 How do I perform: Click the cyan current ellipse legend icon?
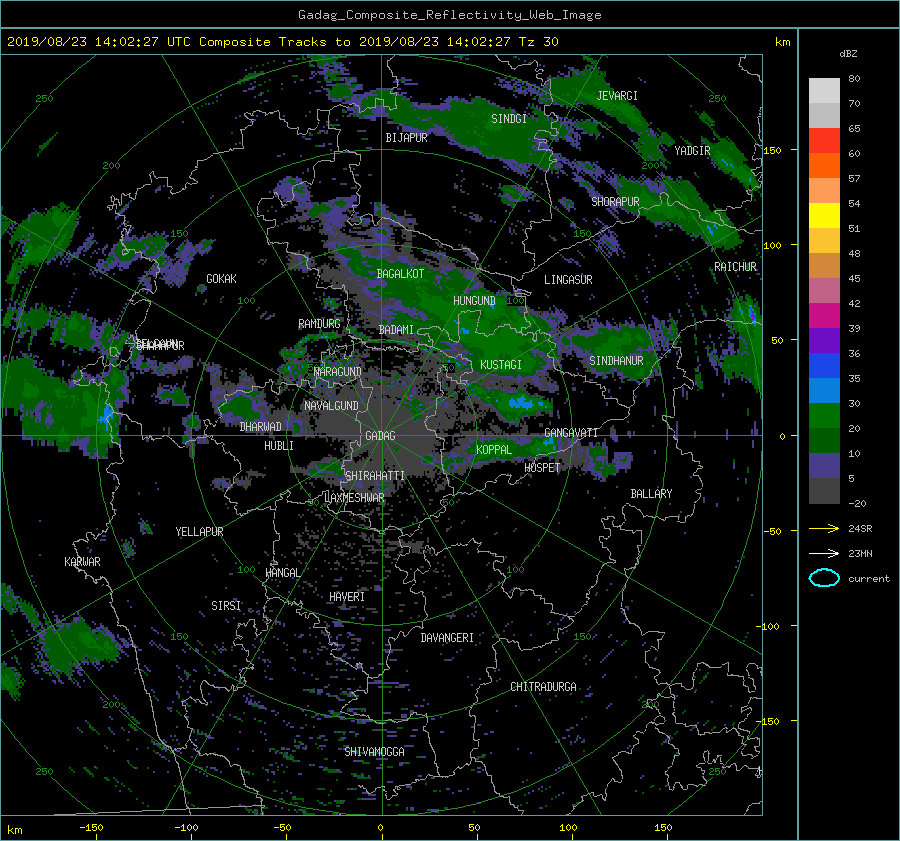click(x=824, y=578)
